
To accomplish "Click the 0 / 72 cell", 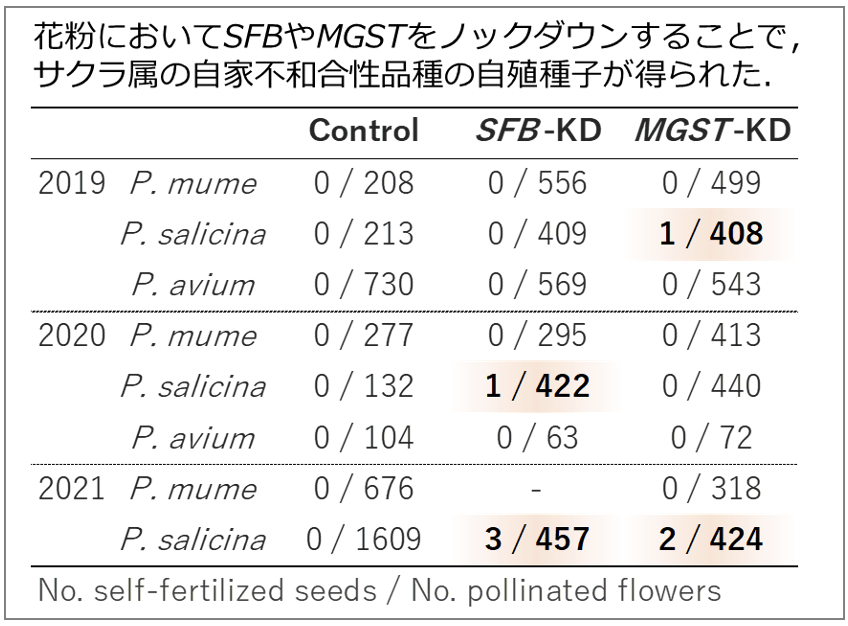I will coord(711,437).
